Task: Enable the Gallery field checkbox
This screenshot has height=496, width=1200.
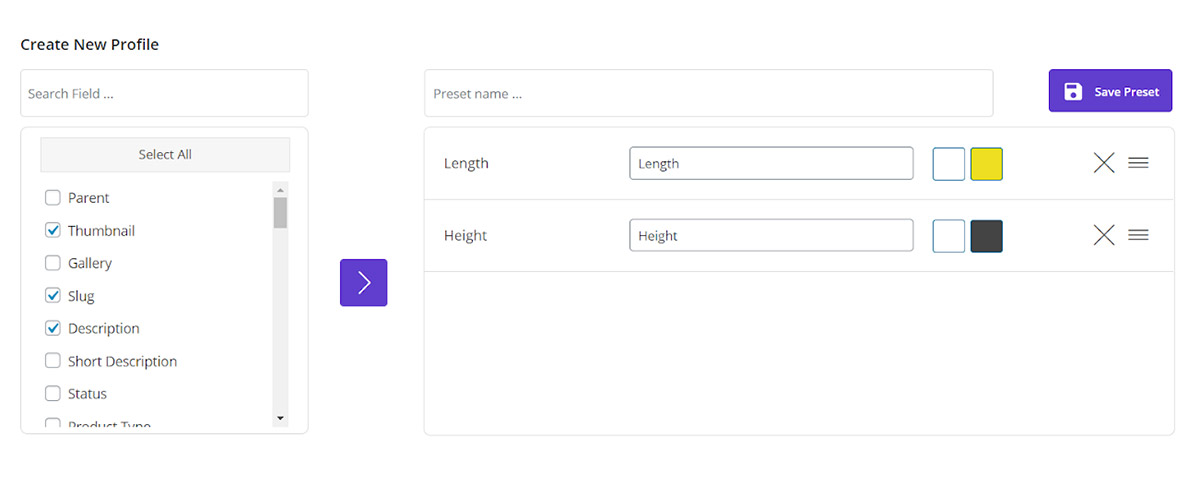Action: coord(53,263)
